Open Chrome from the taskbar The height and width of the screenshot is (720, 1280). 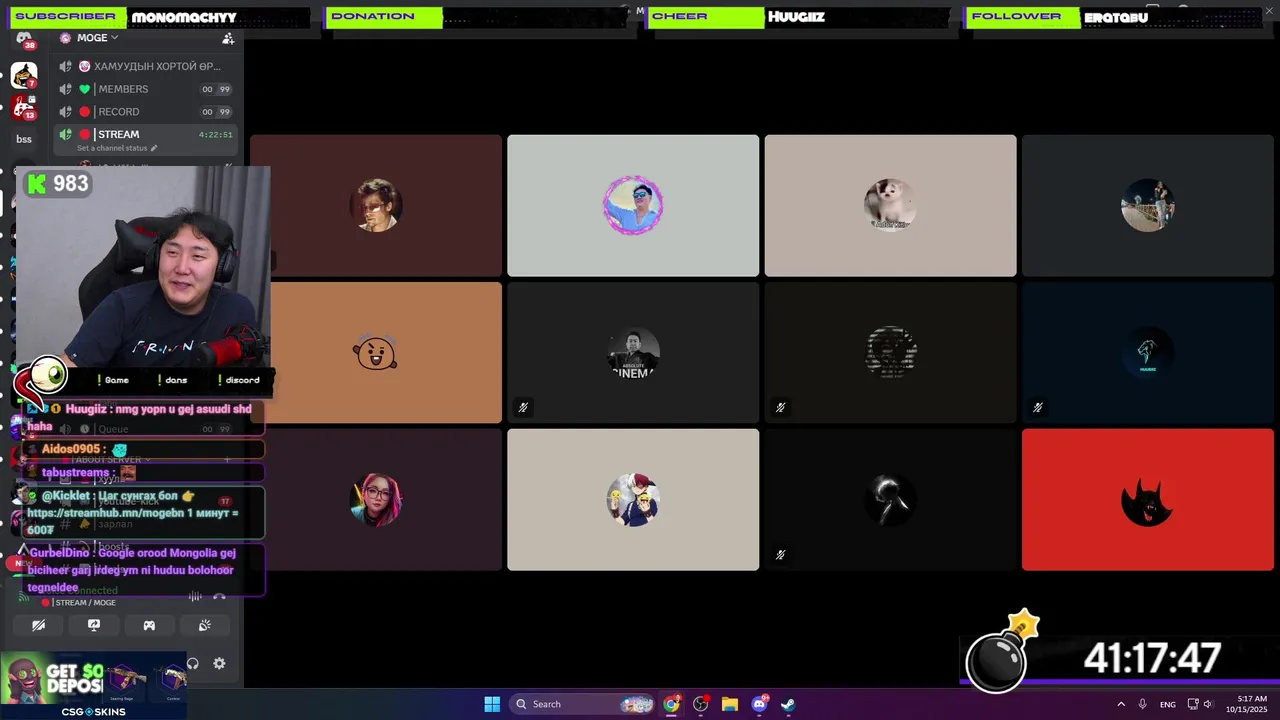pos(672,704)
